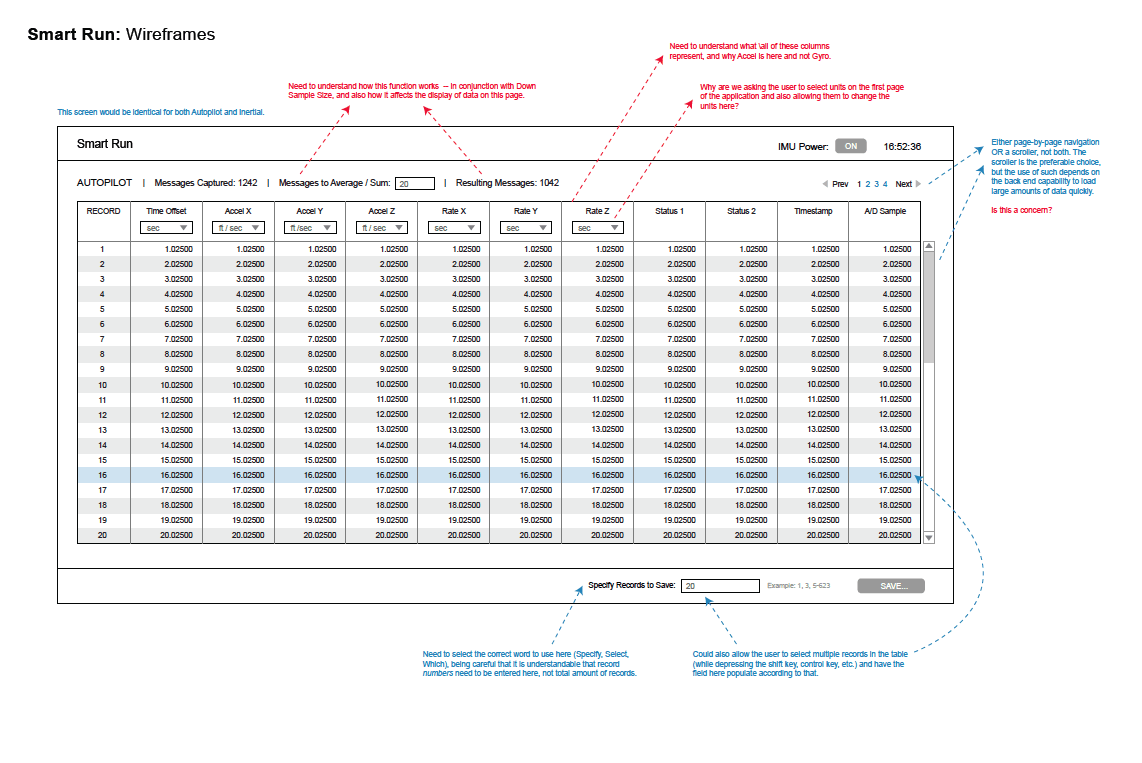Open the Rate Z units dropdown
This screenshot has width=1142, height=763.
(x=597, y=228)
